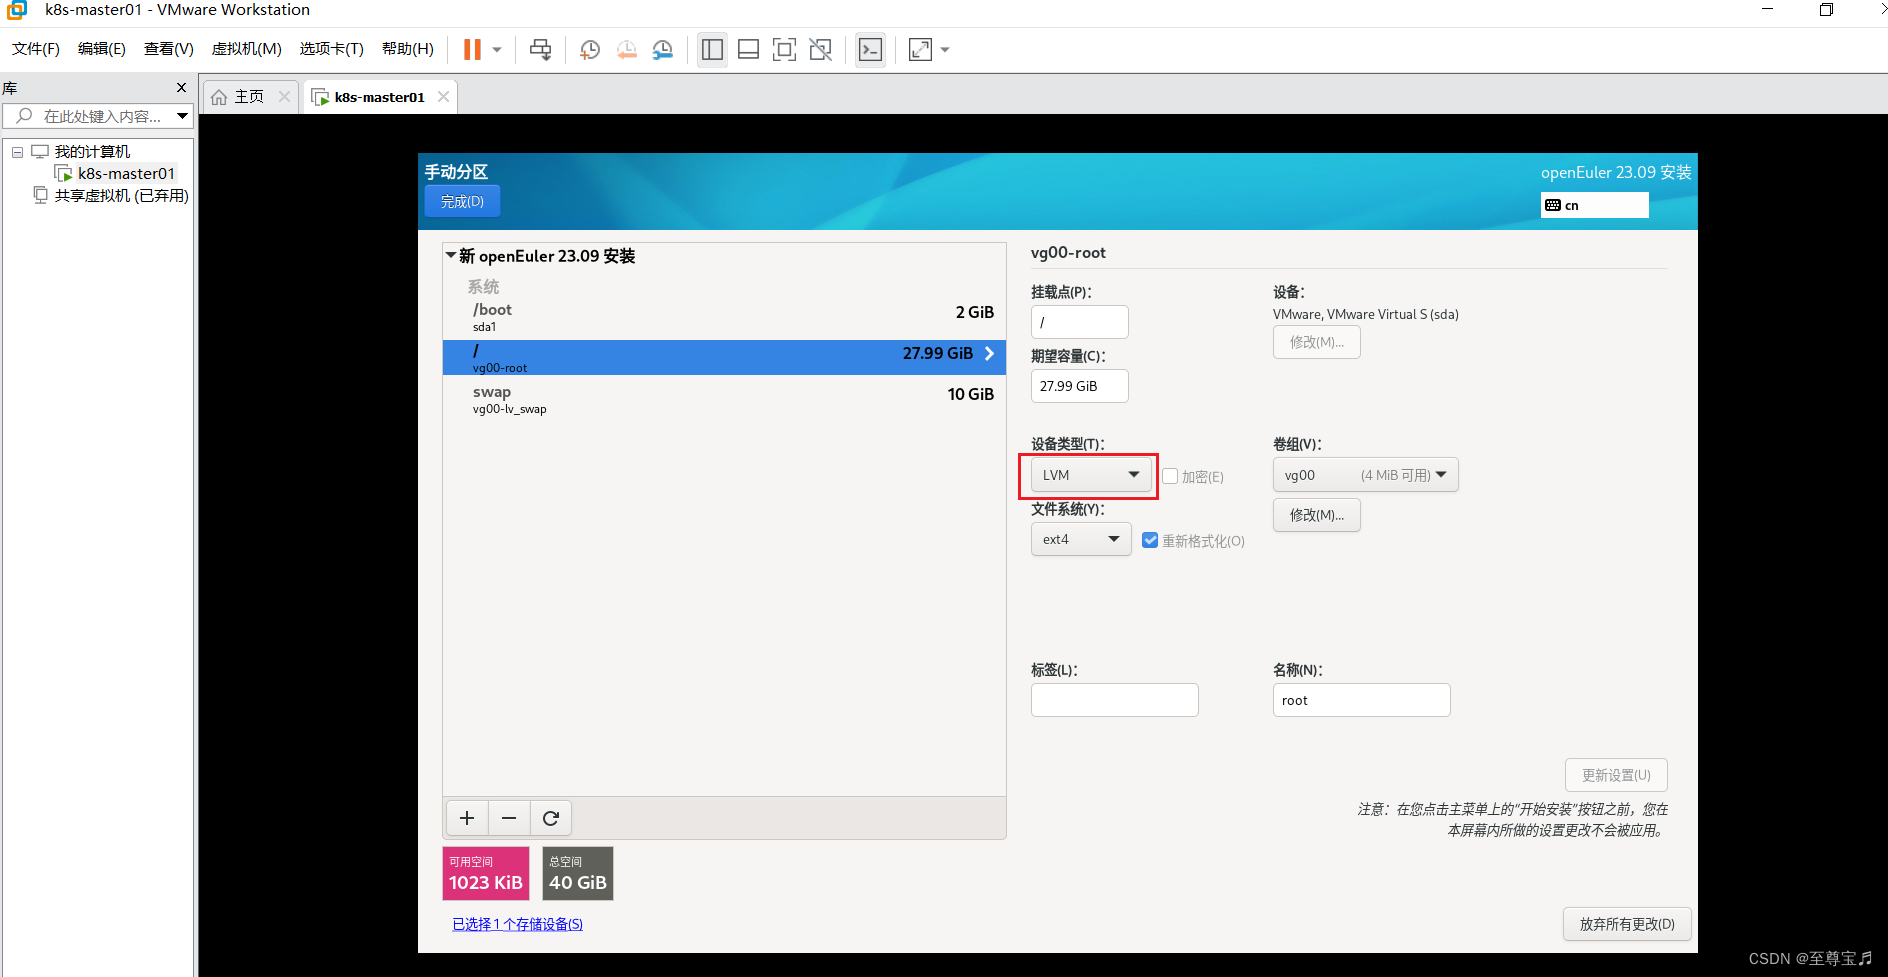Open the 虚拟机(M) menu
Image resolution: width=1888 pixels, height=977 pixels.
coord(246,48)
